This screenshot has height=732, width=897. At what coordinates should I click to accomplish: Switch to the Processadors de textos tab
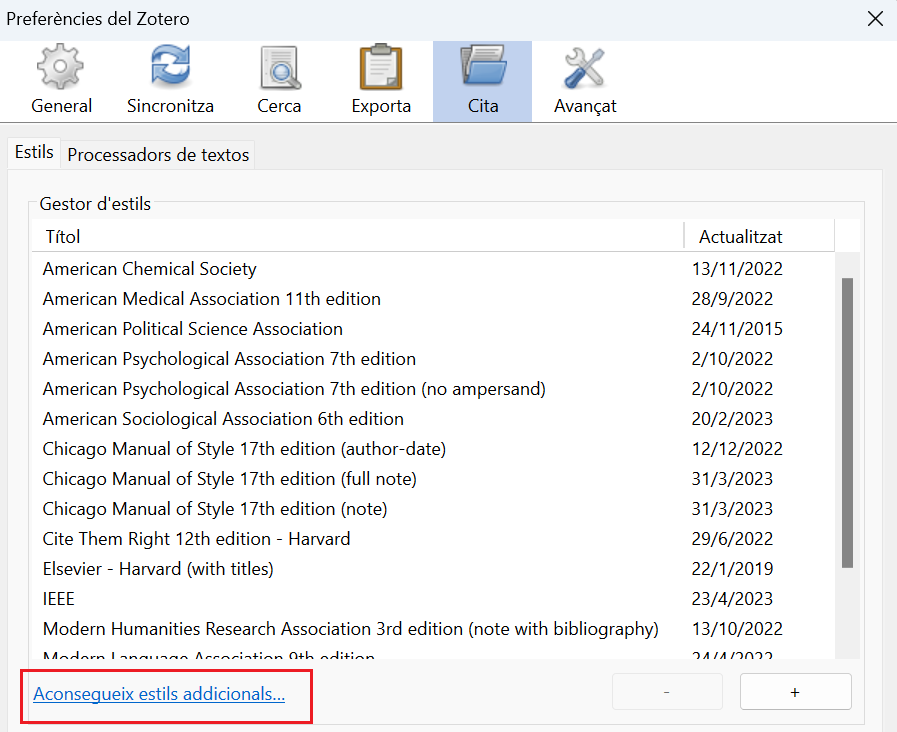click(x=158, y=155)
